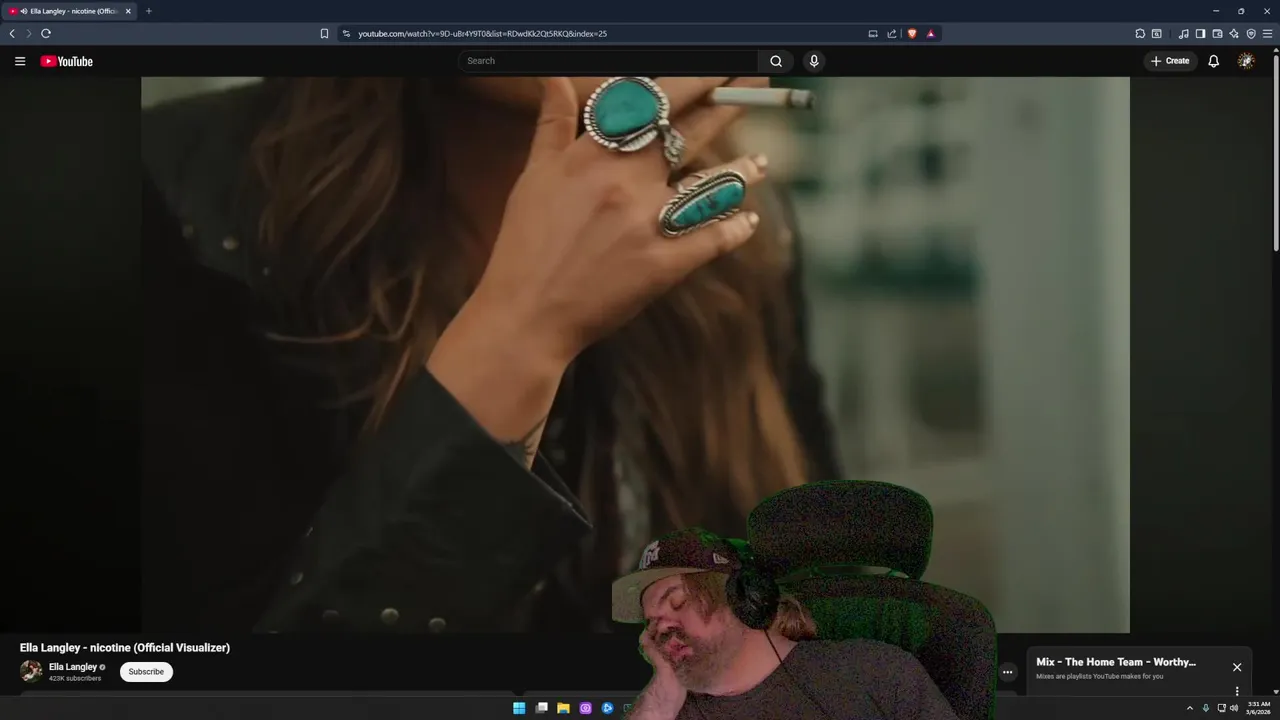Open Brave VPN shield icon

click(x=1251, y=33)
